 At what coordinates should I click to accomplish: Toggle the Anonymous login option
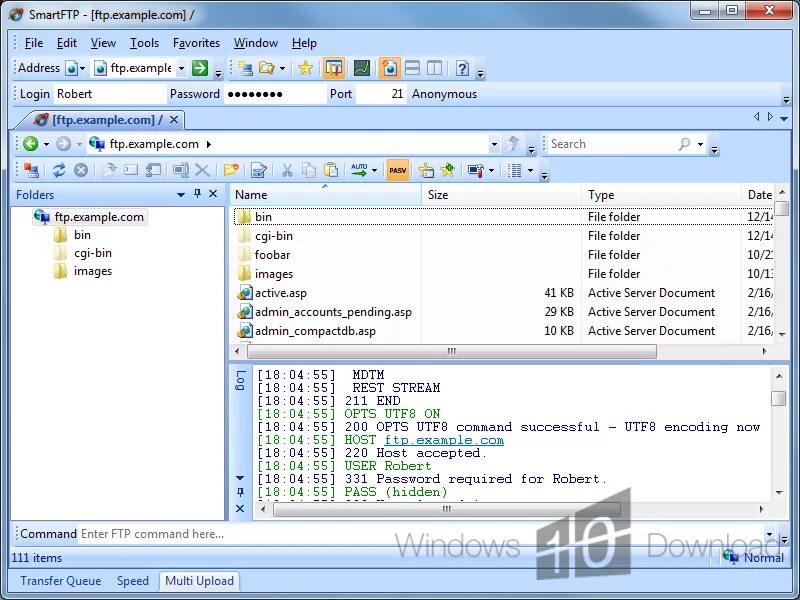coord(444,94)
